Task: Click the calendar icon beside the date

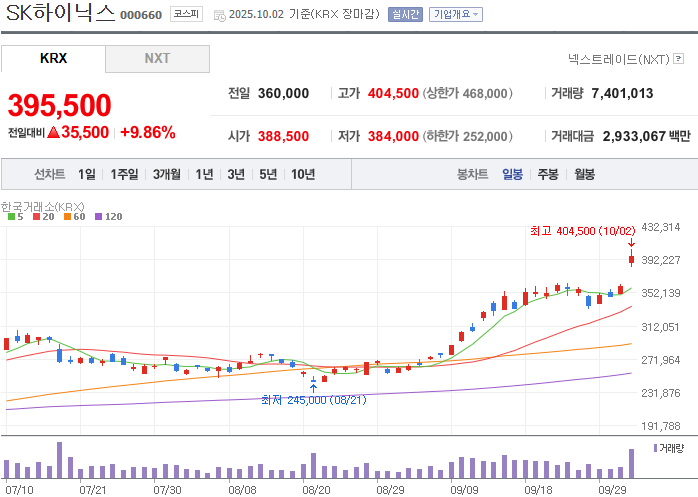Action: tap(219, 16)
